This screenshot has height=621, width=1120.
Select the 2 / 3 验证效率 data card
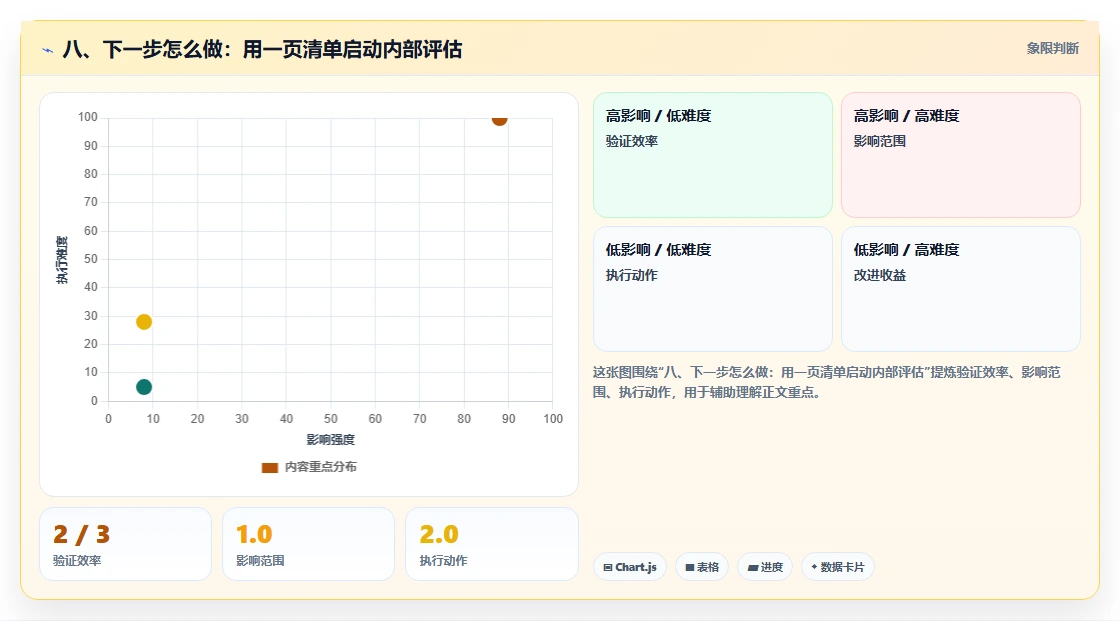coord(126,545)
